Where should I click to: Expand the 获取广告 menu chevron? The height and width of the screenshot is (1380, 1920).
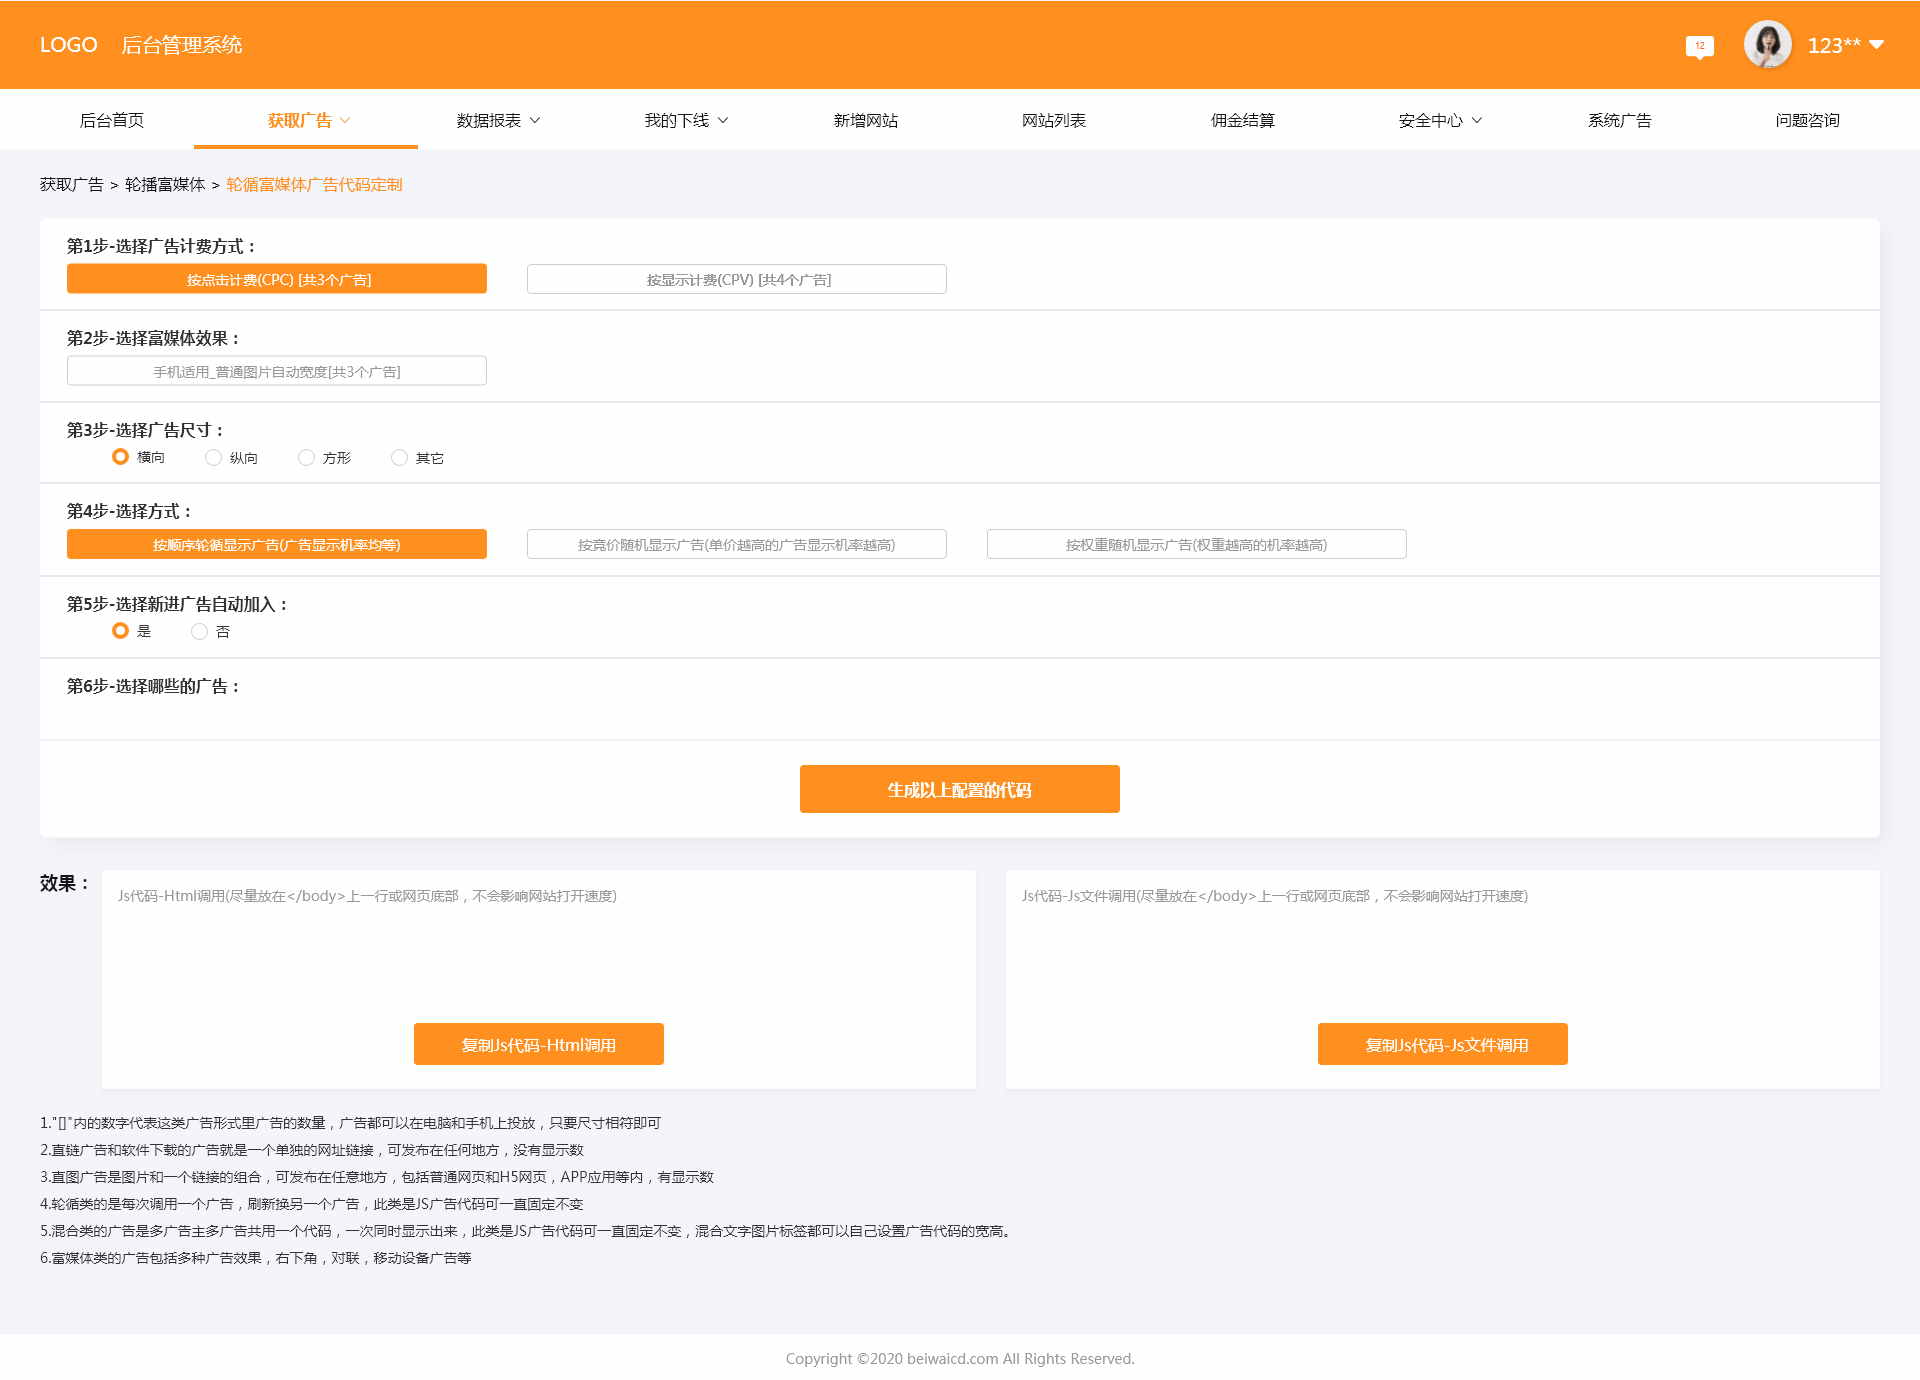(345, 120)
